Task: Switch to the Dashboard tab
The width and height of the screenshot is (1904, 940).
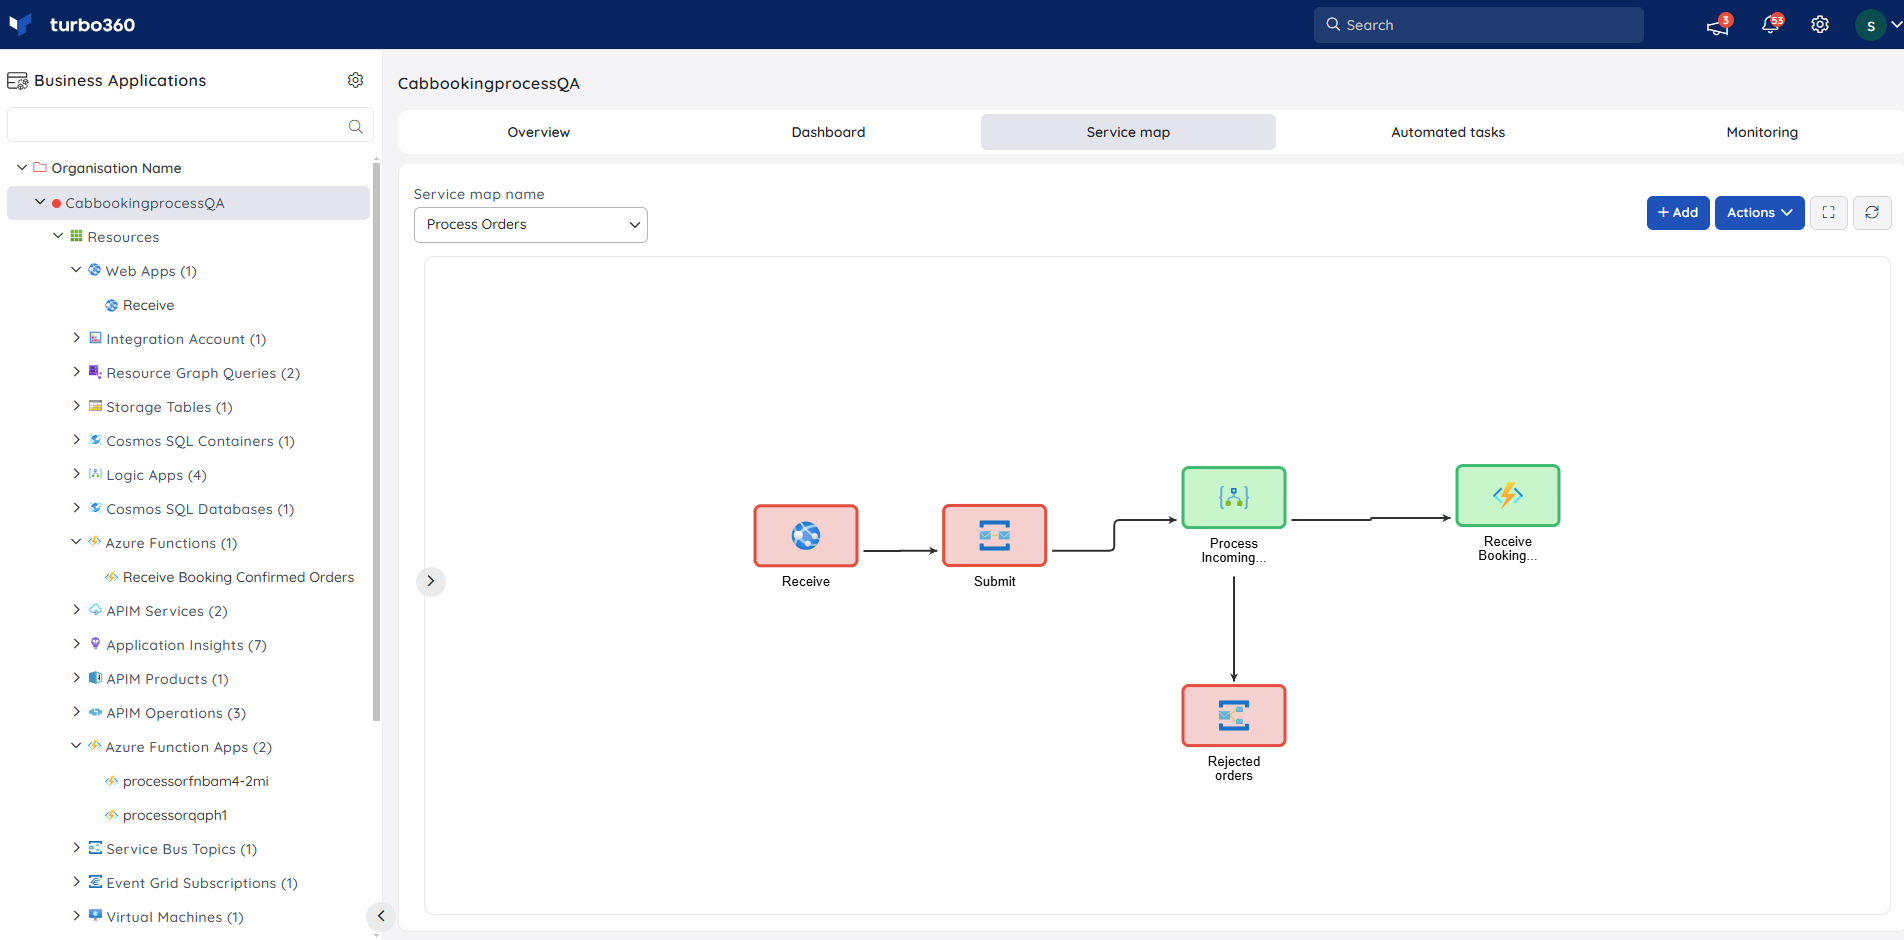Action: click(x=828, y=132)
